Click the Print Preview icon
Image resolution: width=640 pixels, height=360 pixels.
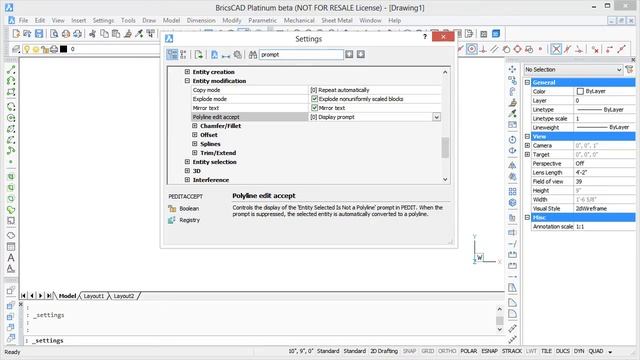click(54, 34)
